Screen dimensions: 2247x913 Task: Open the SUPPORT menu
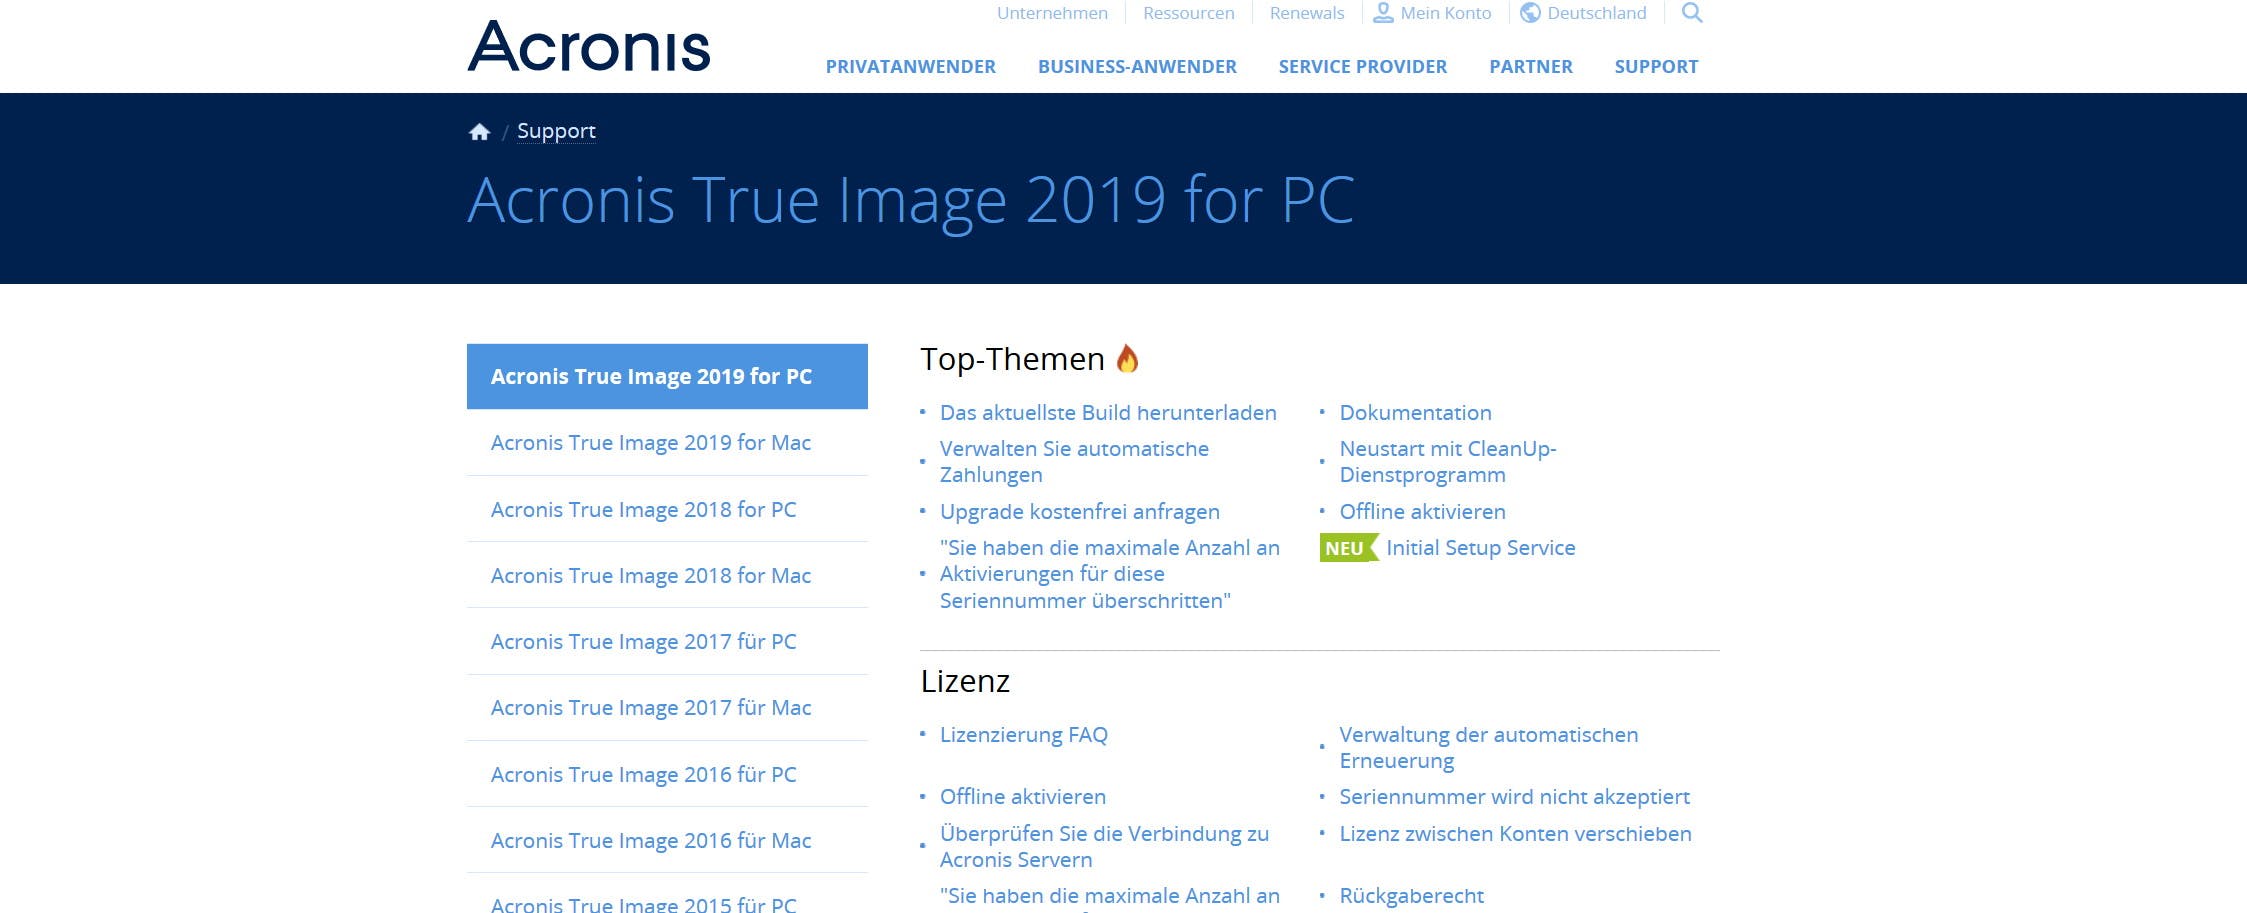(1656, 67)
